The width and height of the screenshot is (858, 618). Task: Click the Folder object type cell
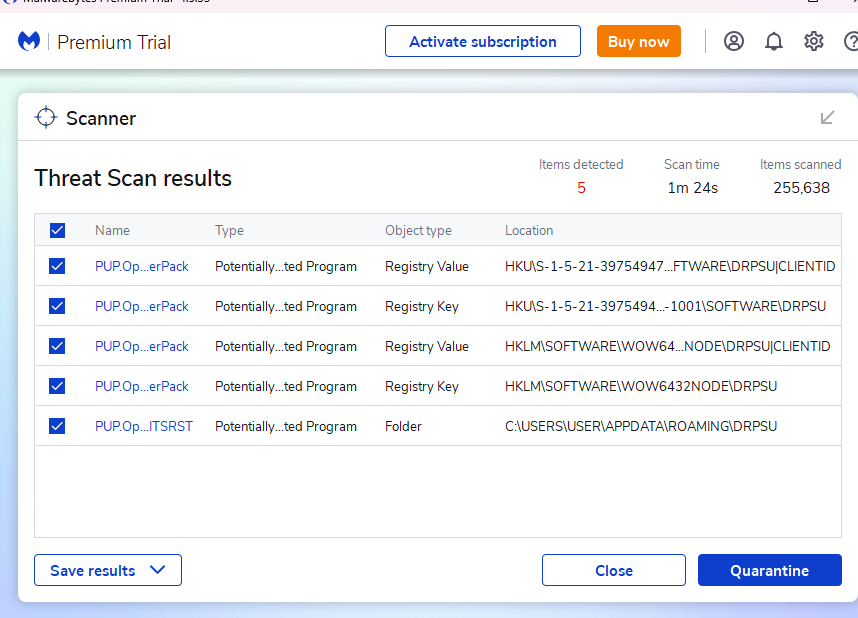[x=403, y=426]
